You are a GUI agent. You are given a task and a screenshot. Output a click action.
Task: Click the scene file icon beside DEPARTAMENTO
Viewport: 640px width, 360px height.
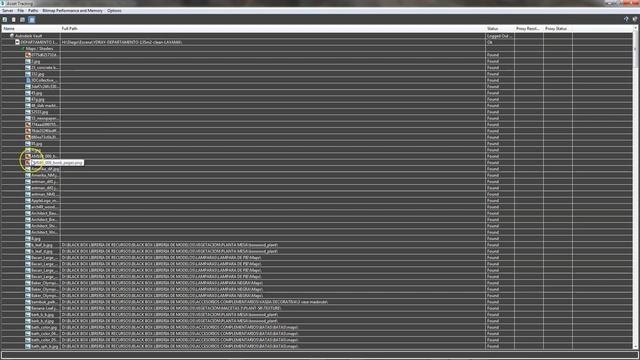click(x=18, y=42)
